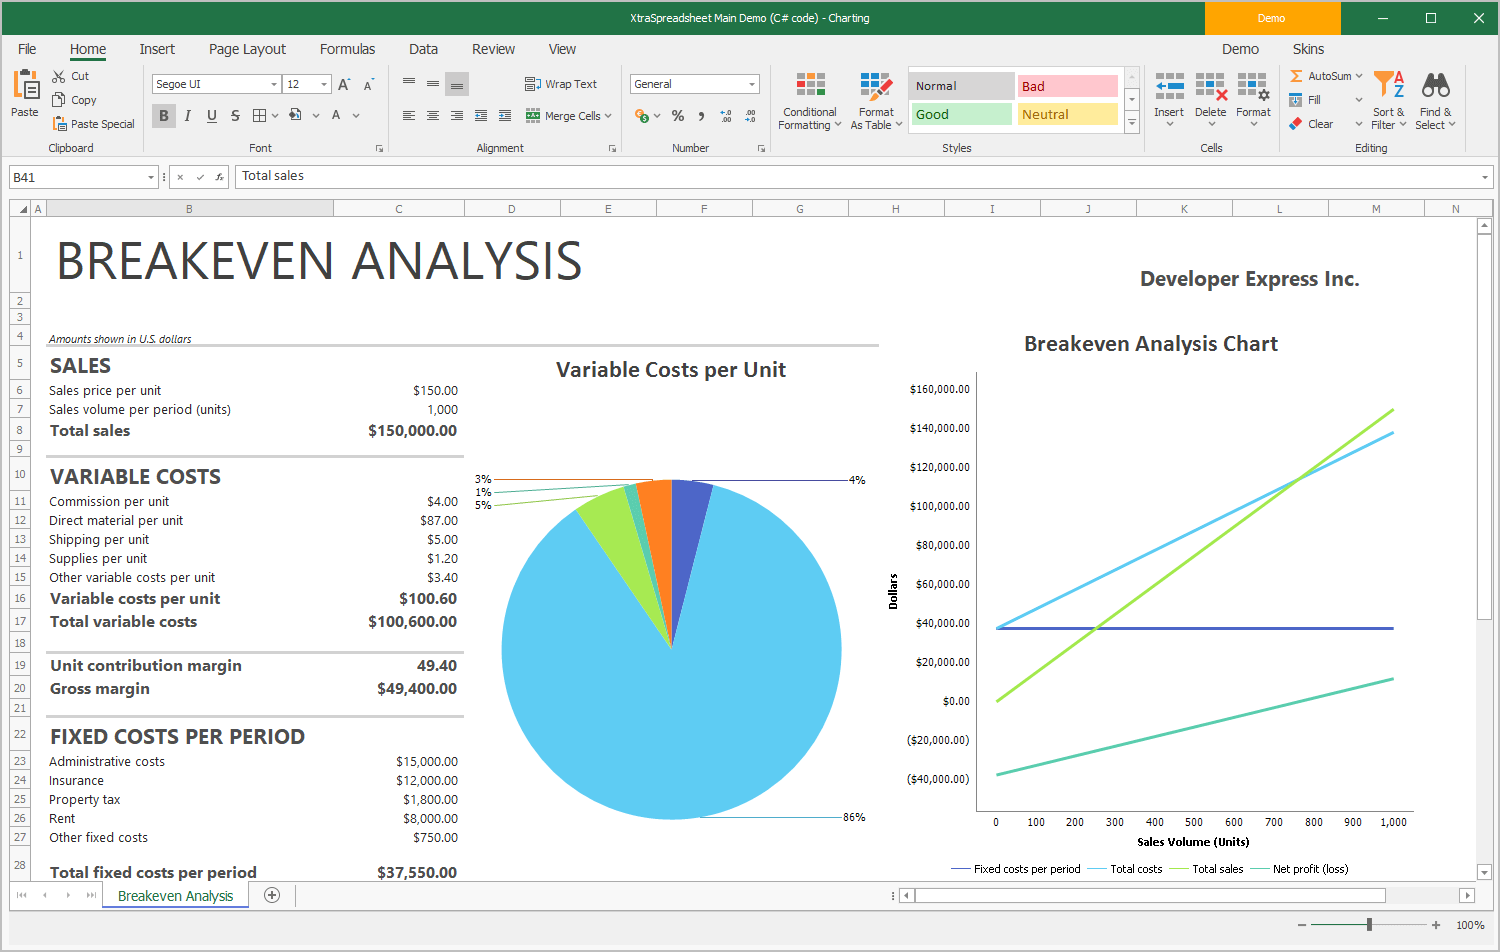Viewport: 1500px width, 952px height.
Task: Adjust the zoom slider at bottom right
Action: pos(1371,924)
